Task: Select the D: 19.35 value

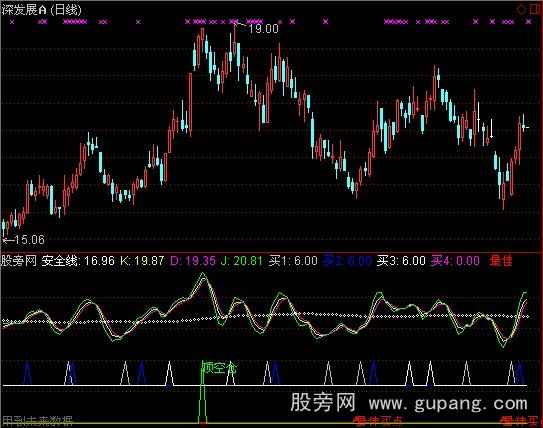Action: (x=193, y=260)
